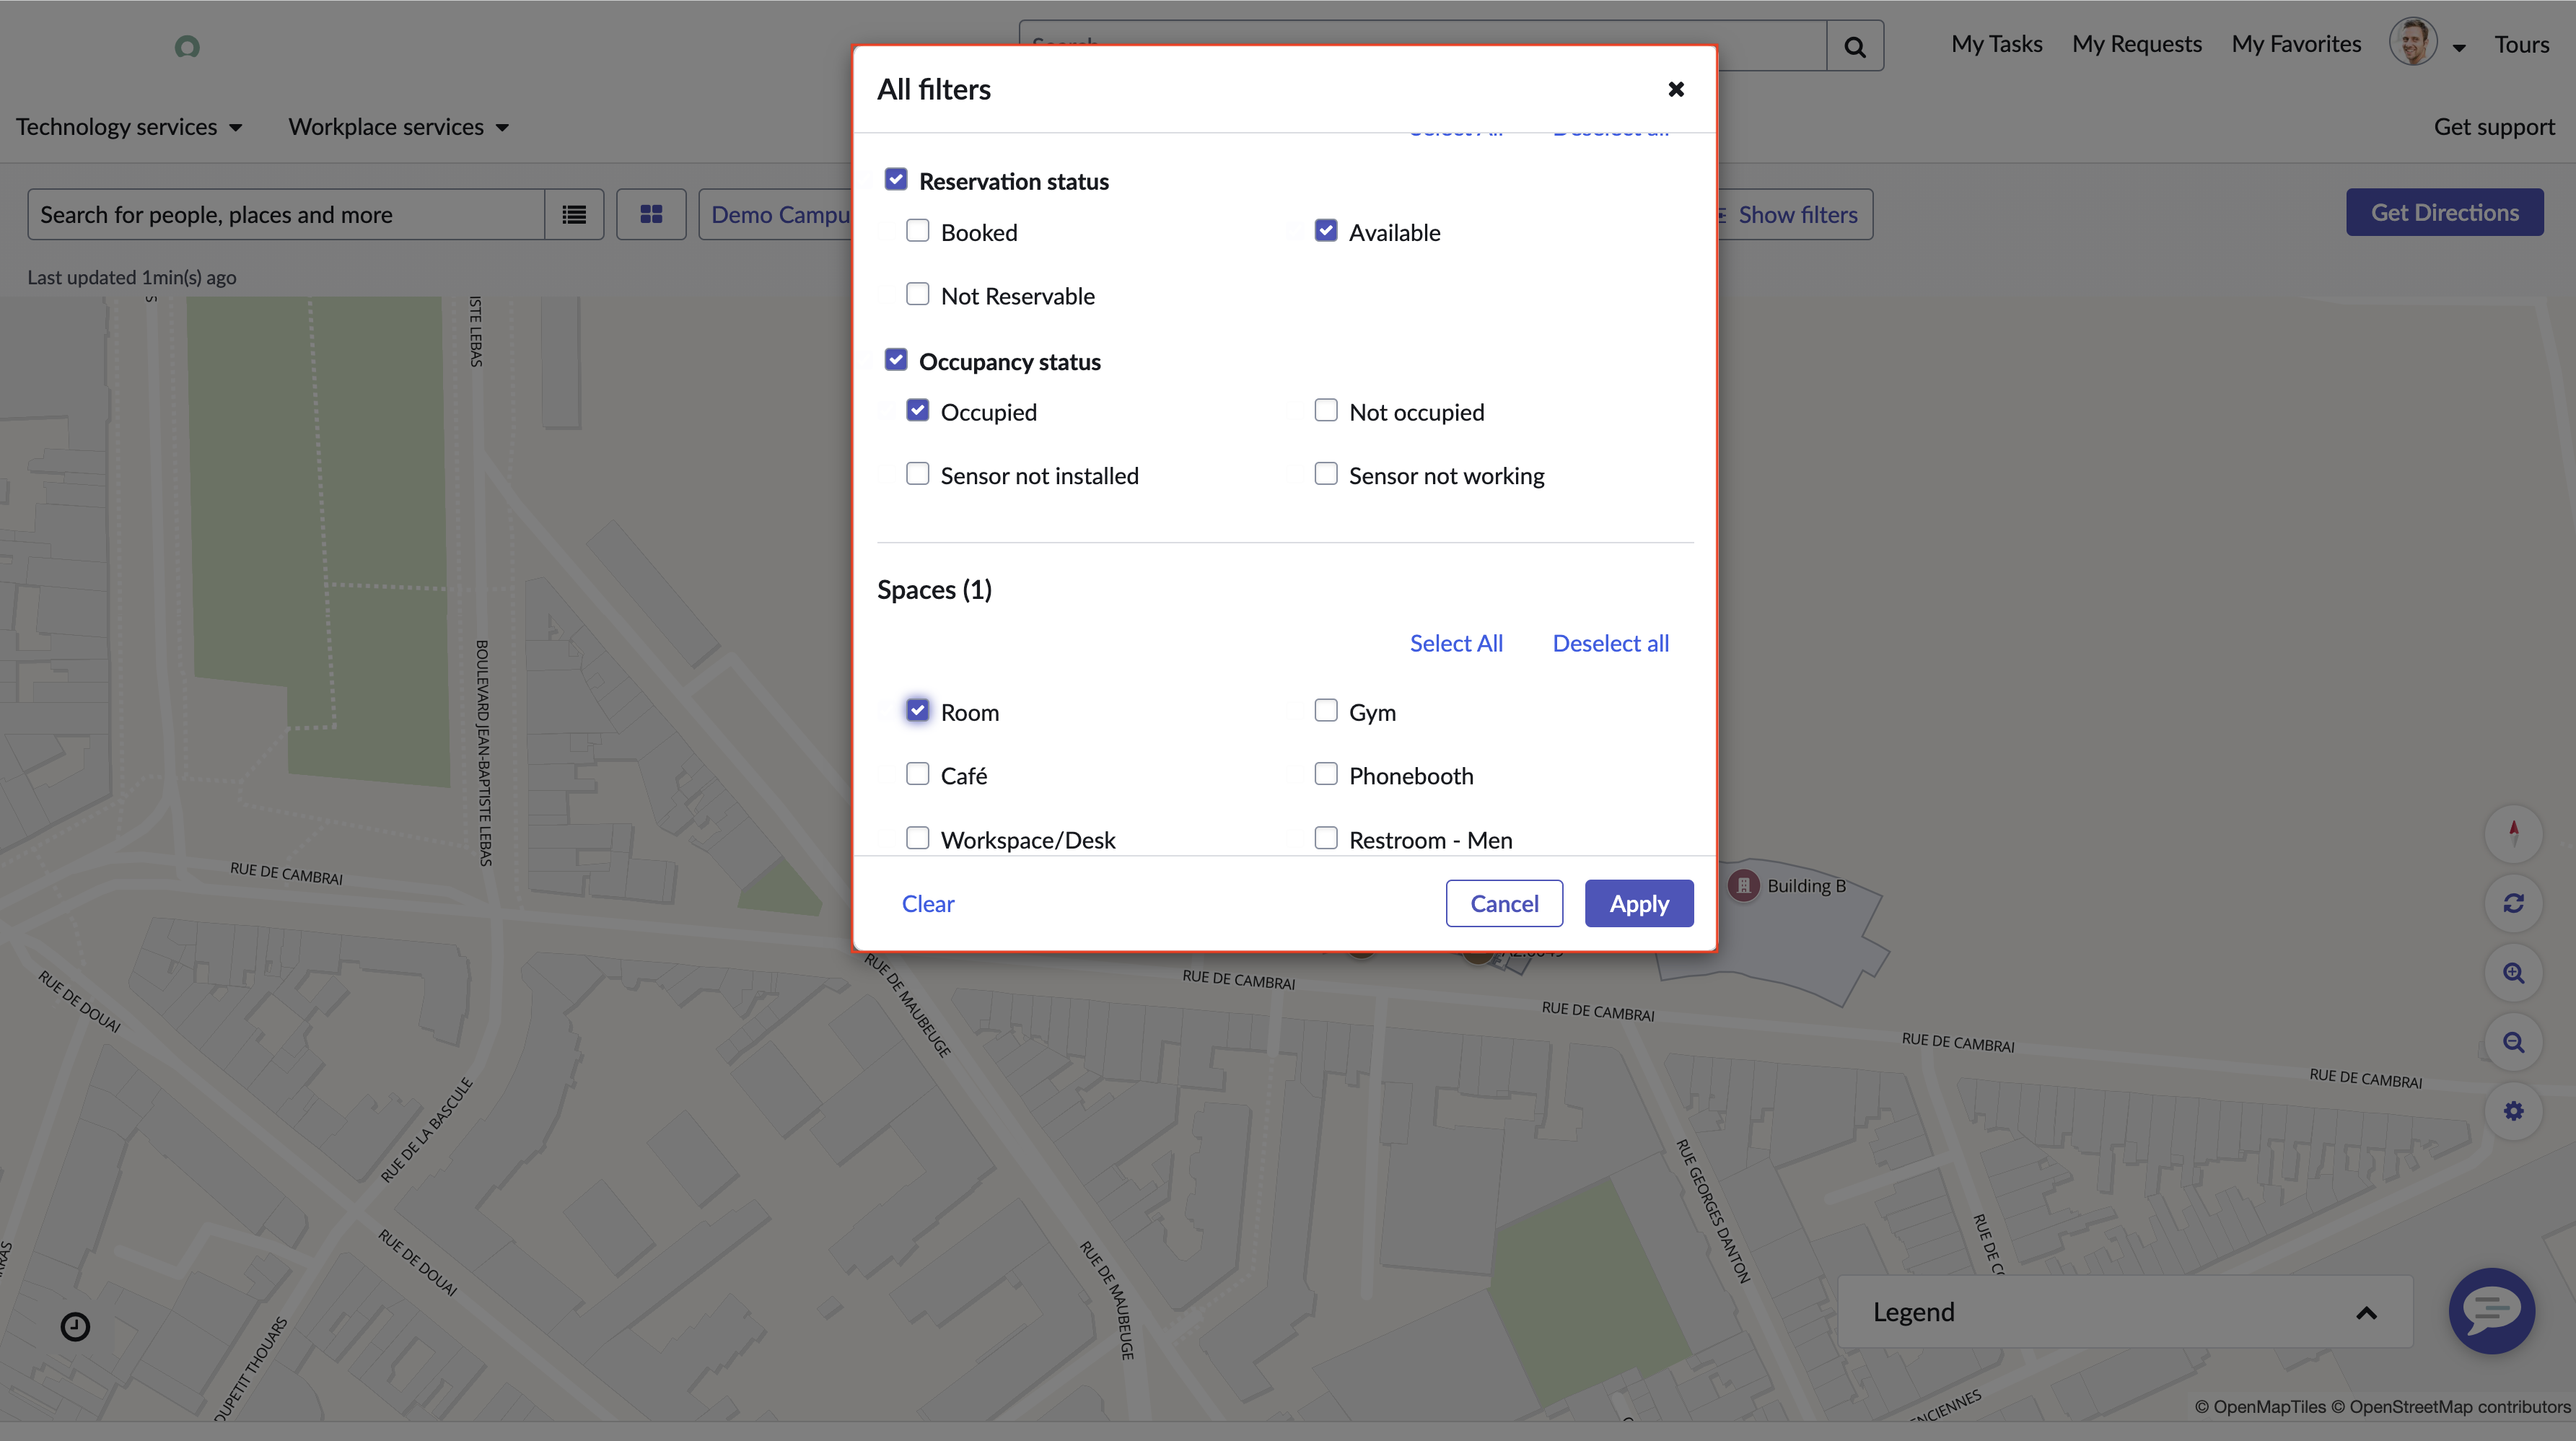
Task: Switch to grid view icon
Action: coord(651,214)
